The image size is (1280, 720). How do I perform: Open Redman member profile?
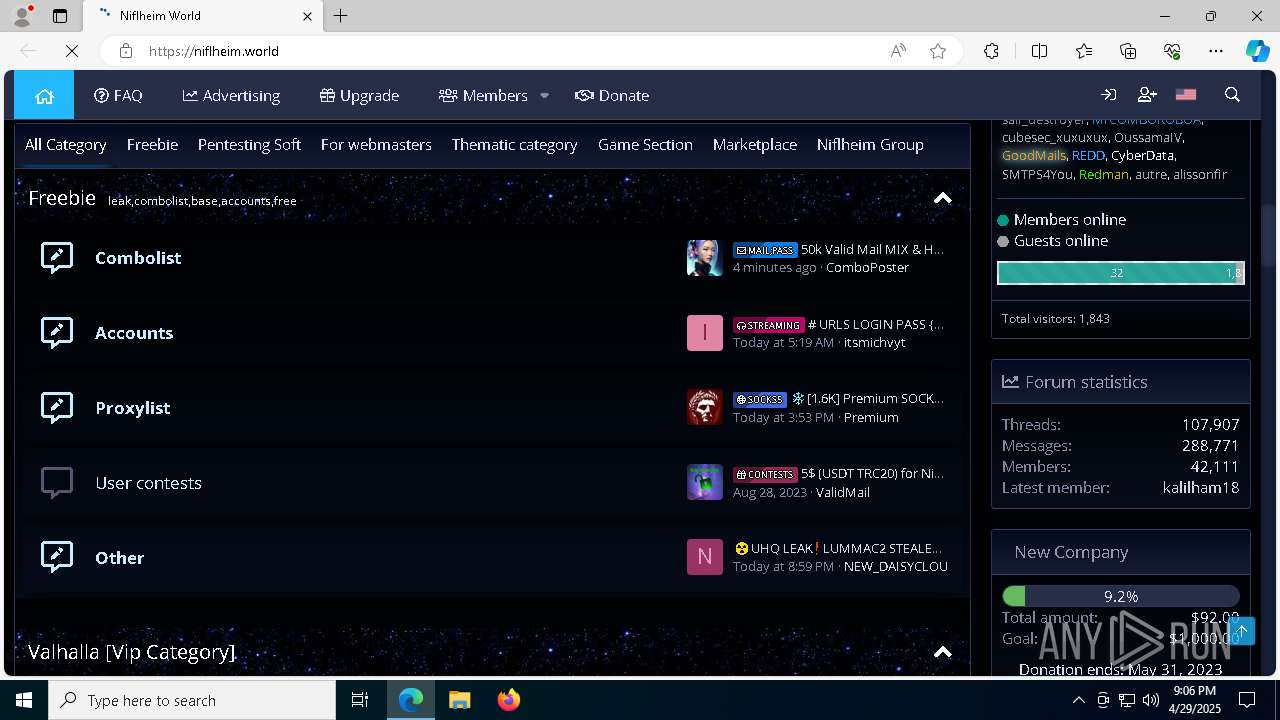[x=1103, y=175]
